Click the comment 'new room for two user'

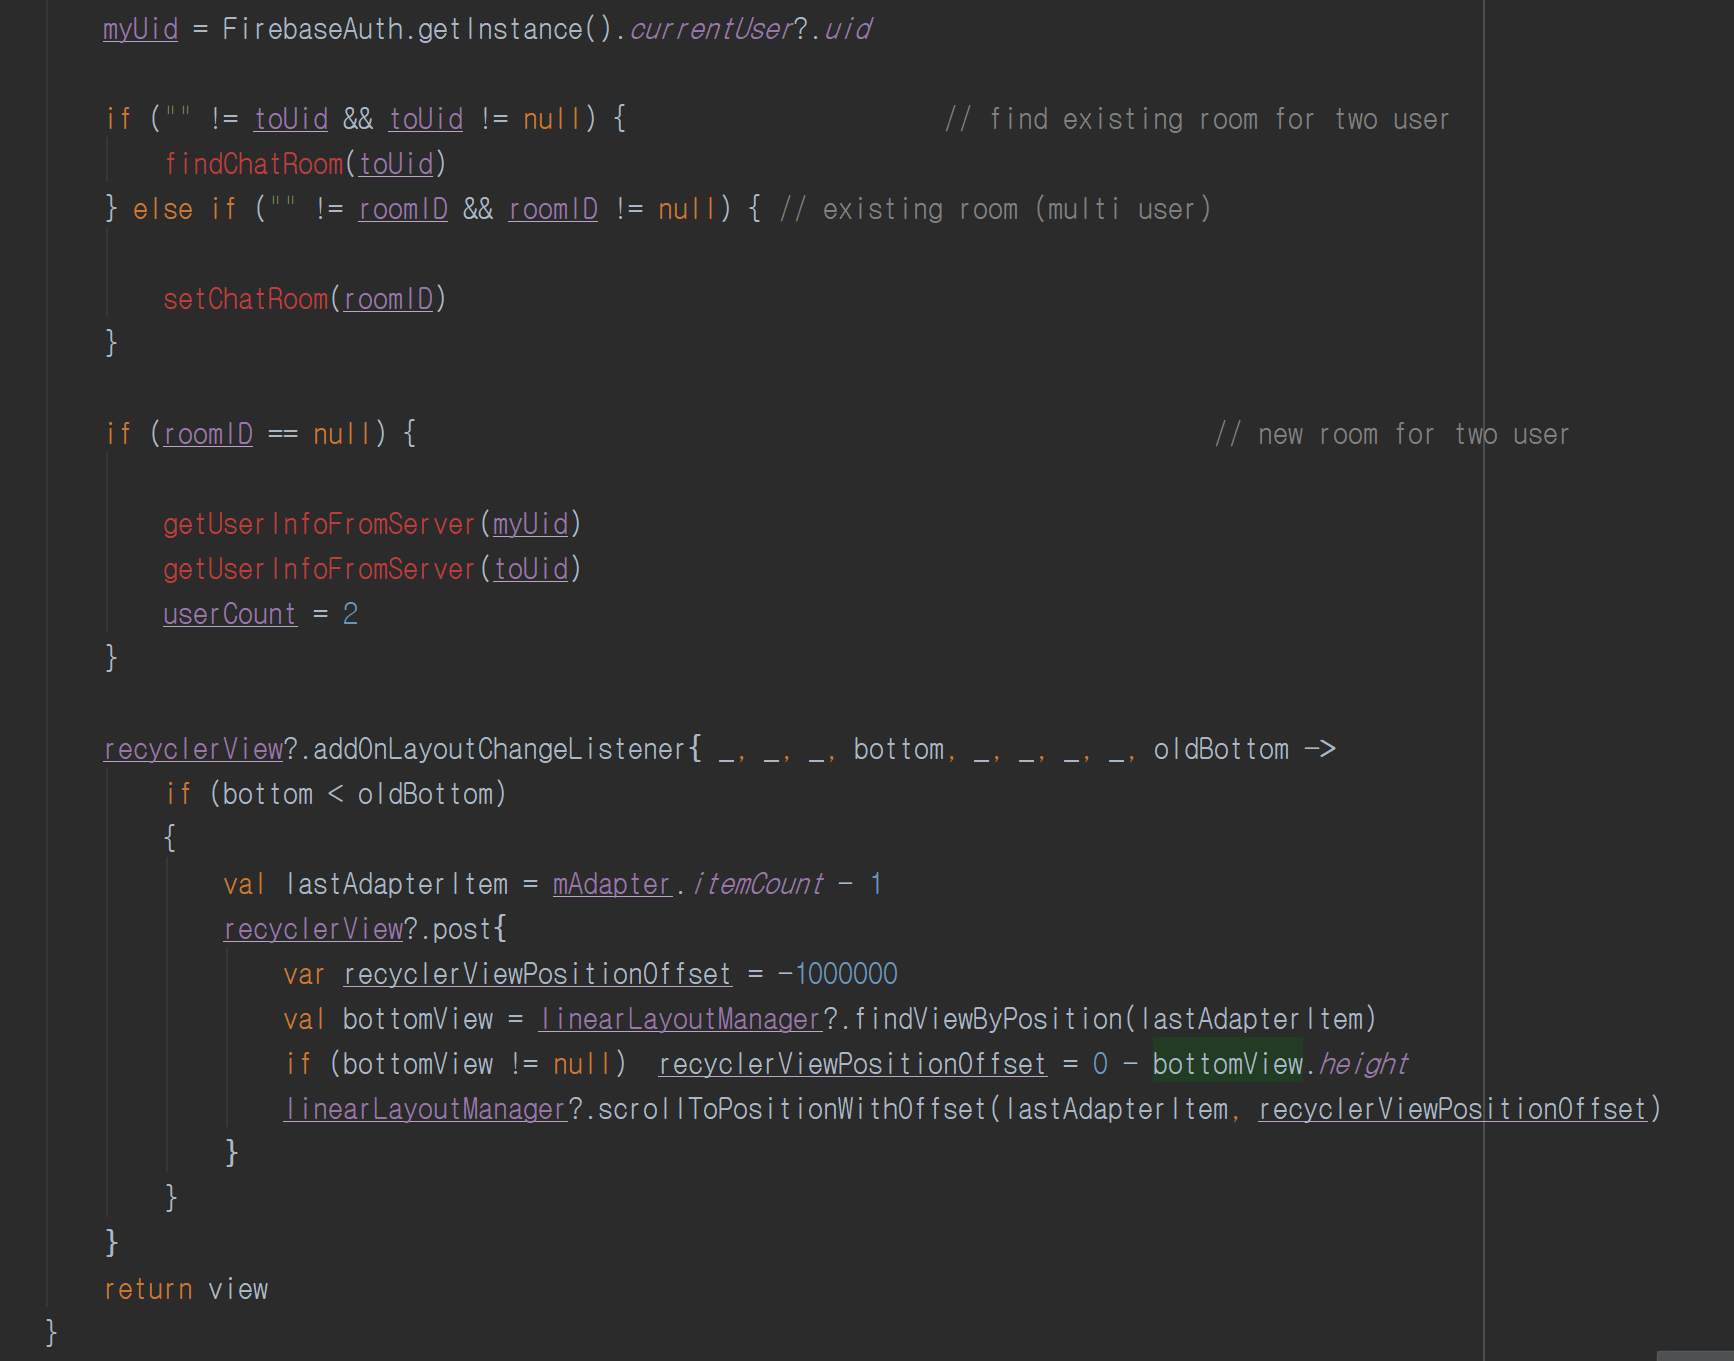(1392, 434)
